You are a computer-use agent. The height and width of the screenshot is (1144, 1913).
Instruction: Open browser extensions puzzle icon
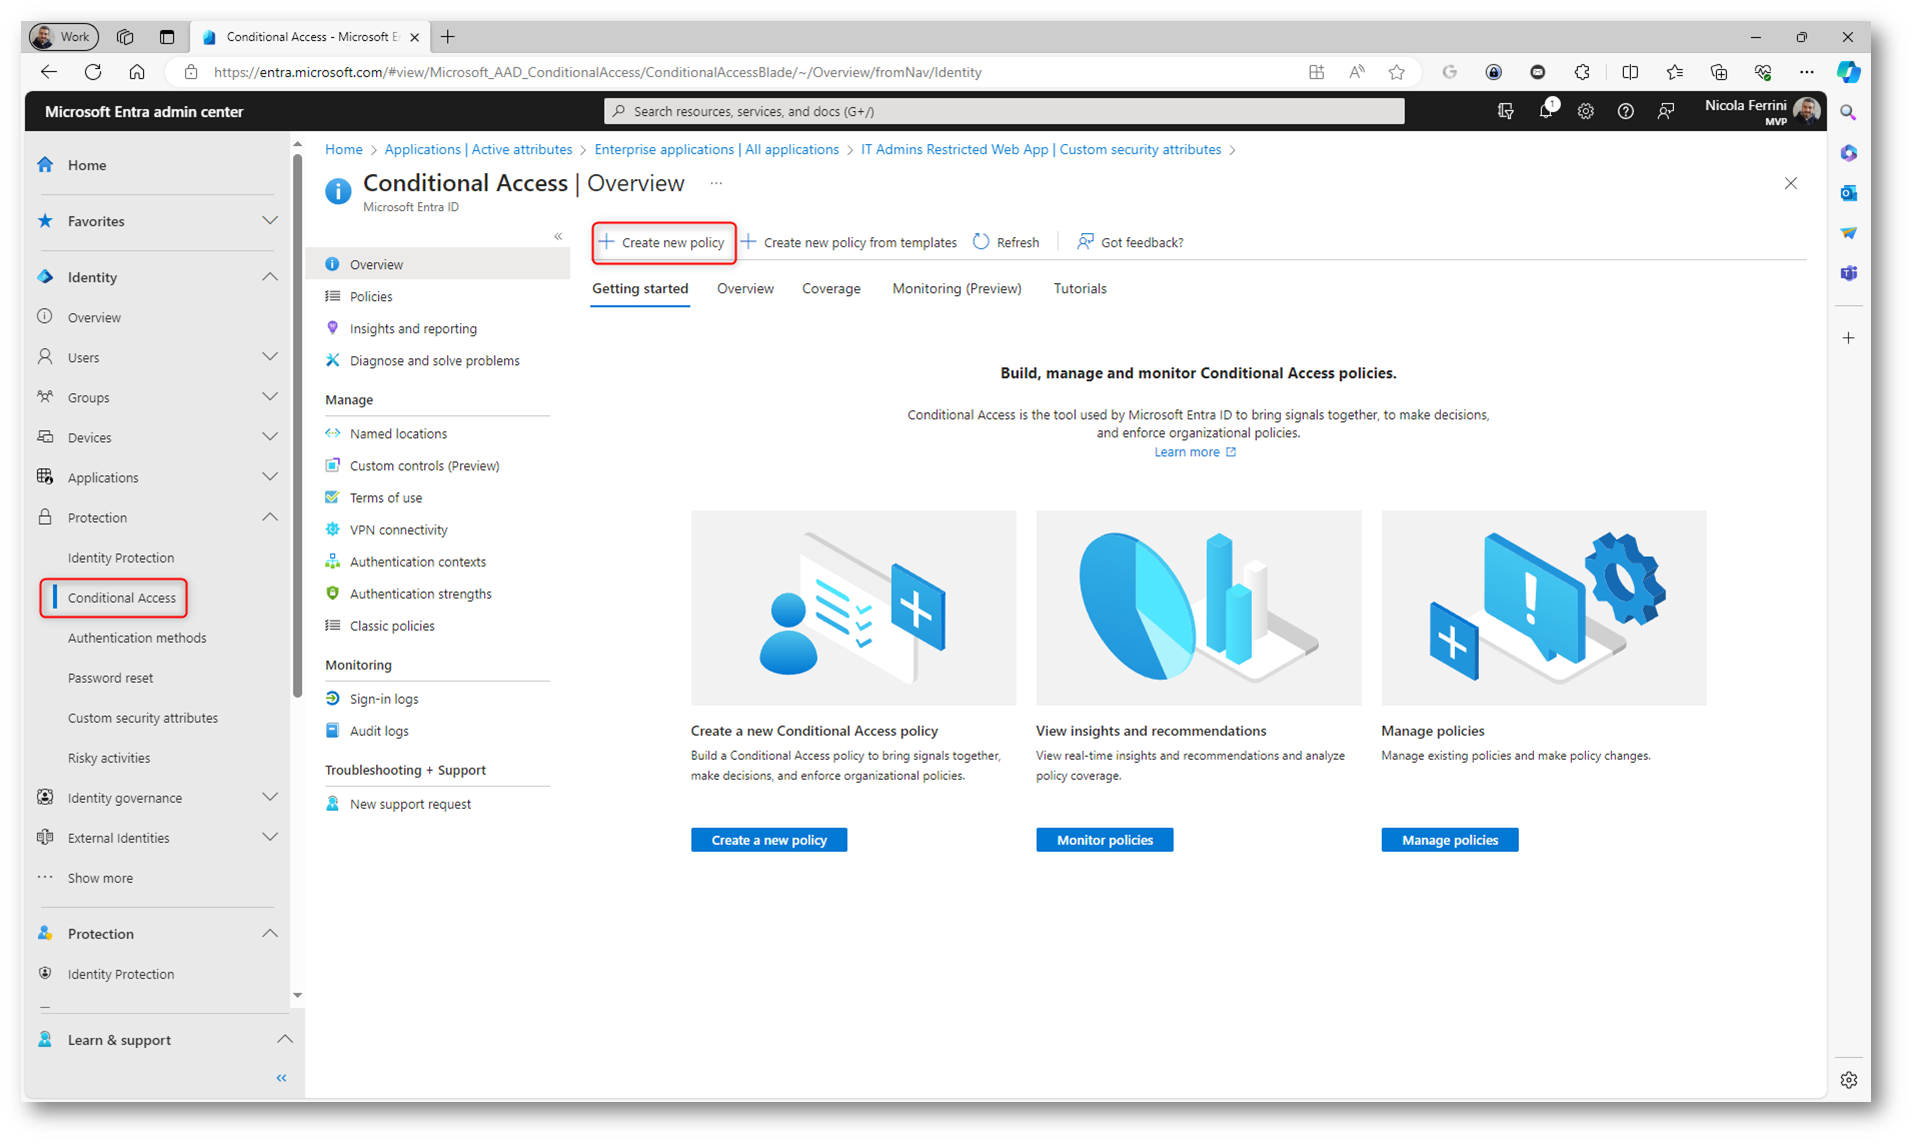[1582, 72]
